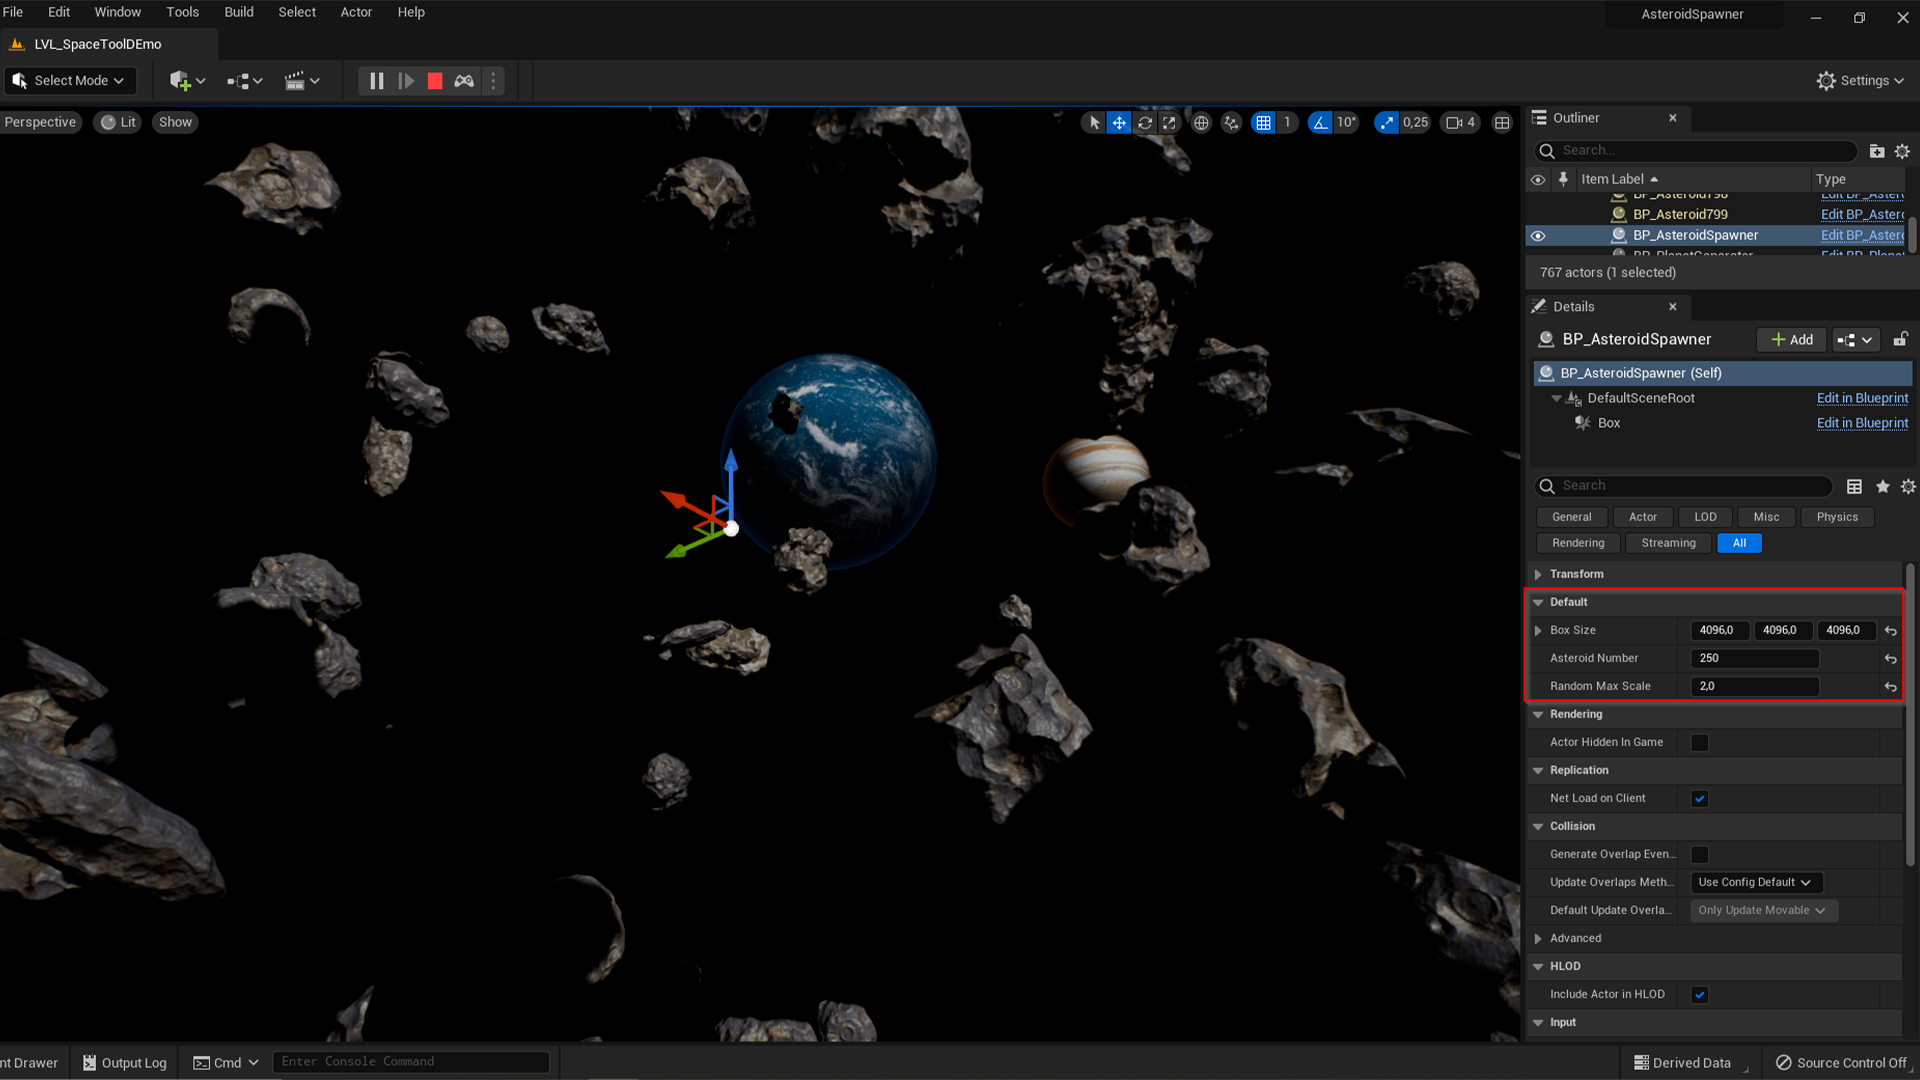Toggle grid snapping
1920x1080 pixels.
pos(1264,122)
